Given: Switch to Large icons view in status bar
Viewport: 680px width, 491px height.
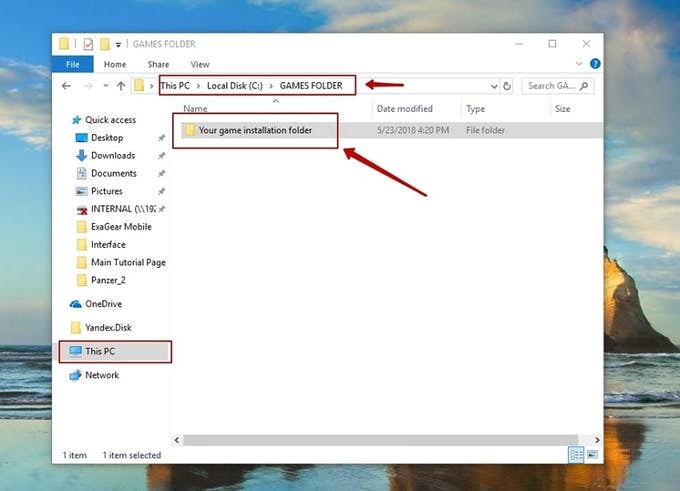Looking at the screenshot, I should tap(591, 455).
